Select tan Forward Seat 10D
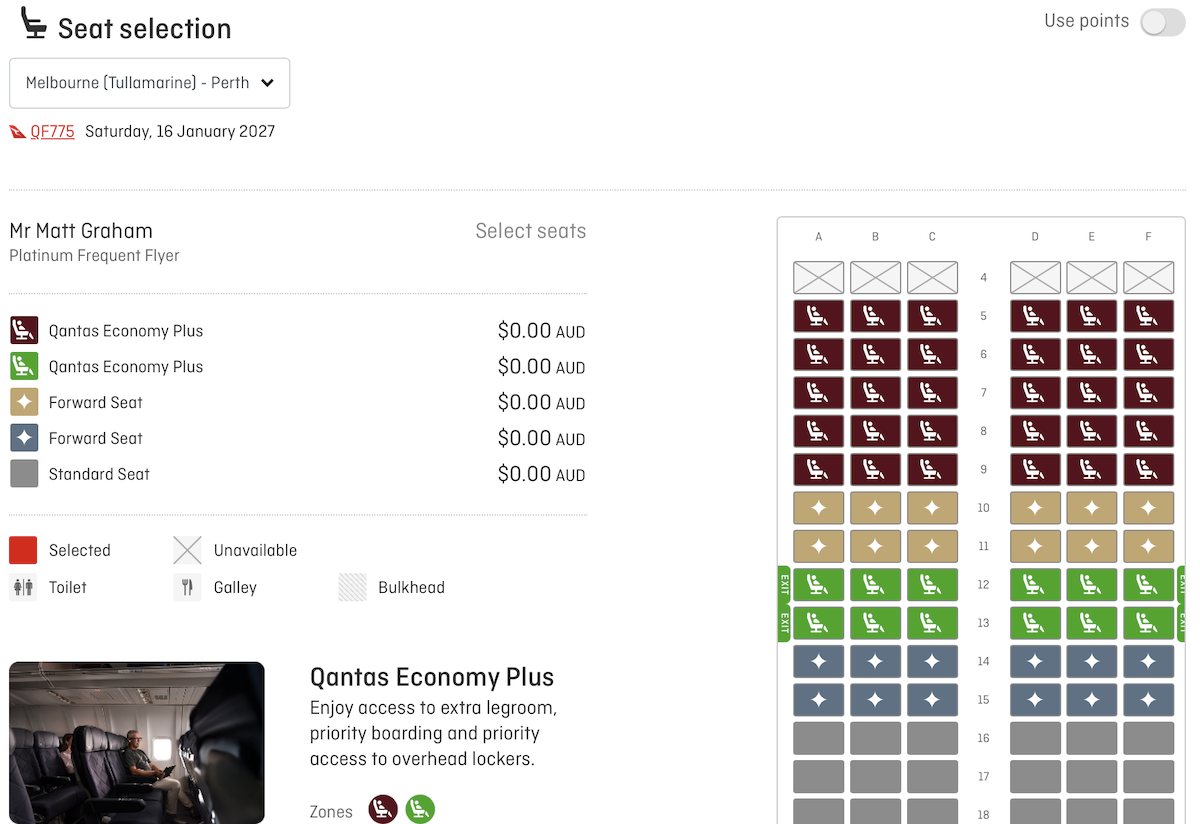Viewport: 1200px width, 824px height. [x=1035, y=507]
